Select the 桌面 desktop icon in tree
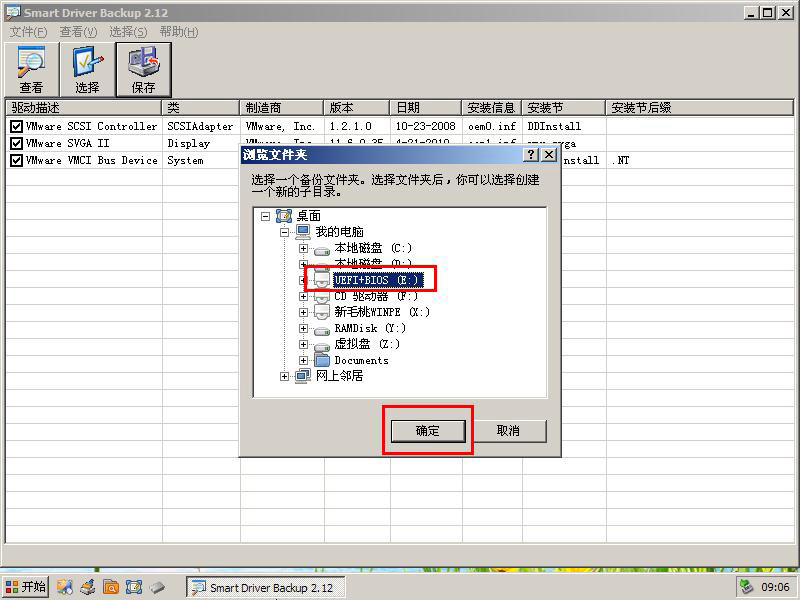 pos(284,216)
